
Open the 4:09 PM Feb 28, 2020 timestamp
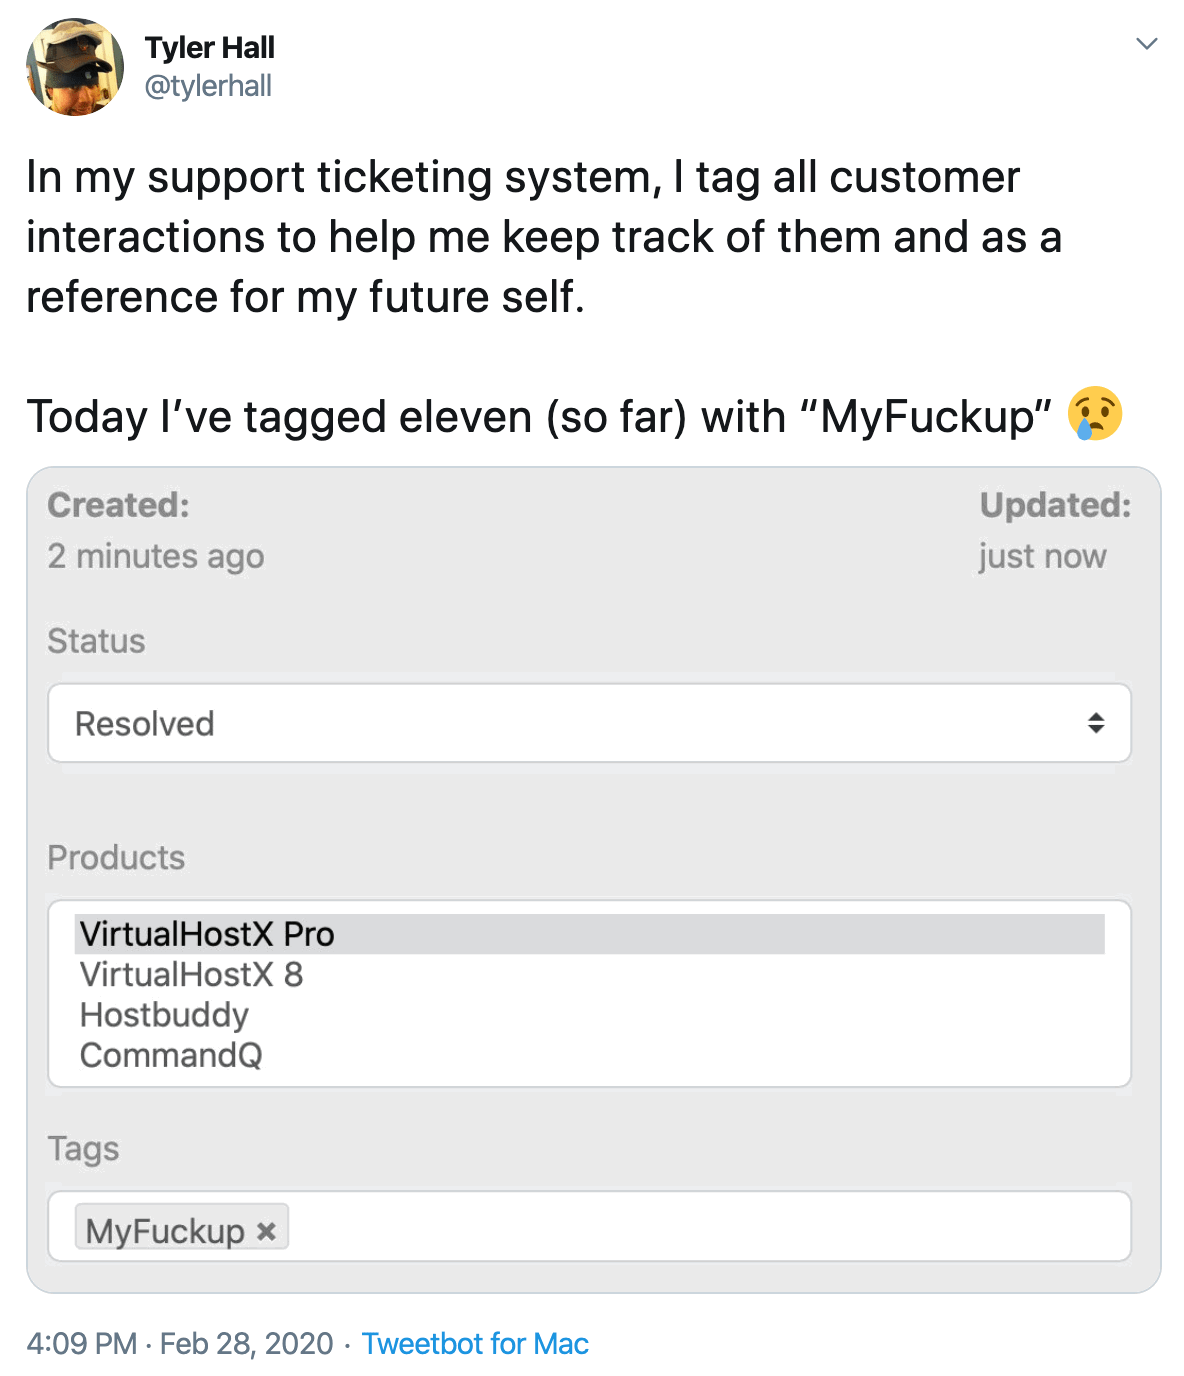coord(180,1343)
